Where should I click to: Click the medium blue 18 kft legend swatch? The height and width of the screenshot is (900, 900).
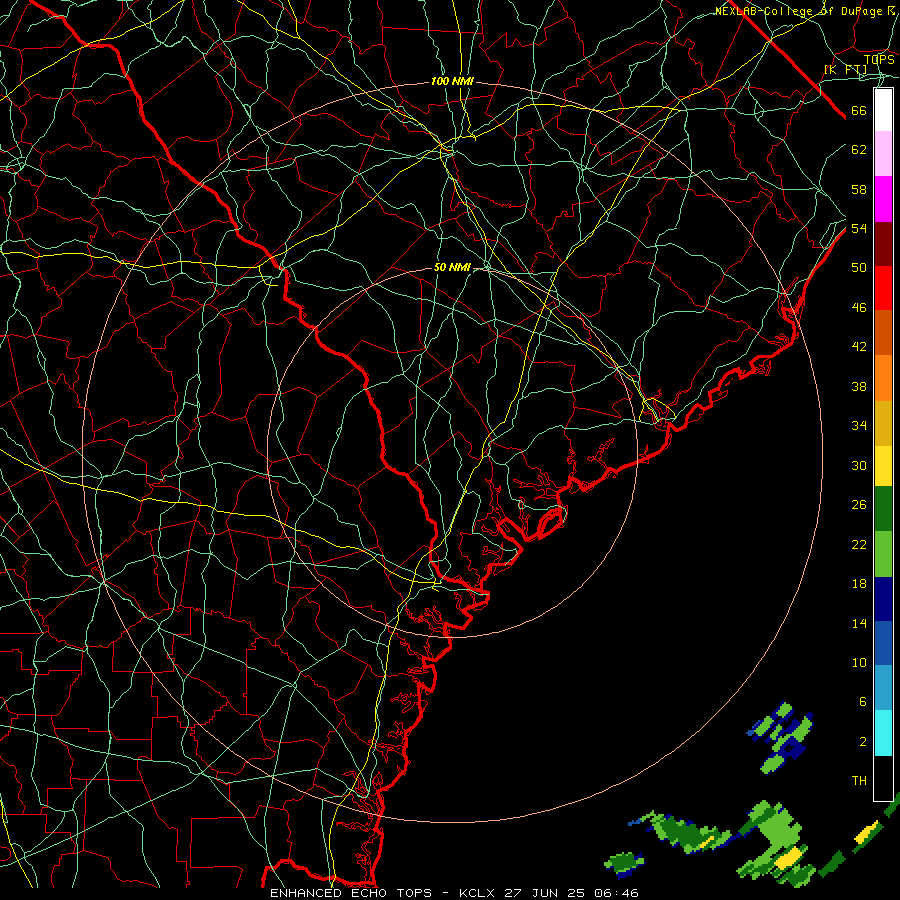883,643
